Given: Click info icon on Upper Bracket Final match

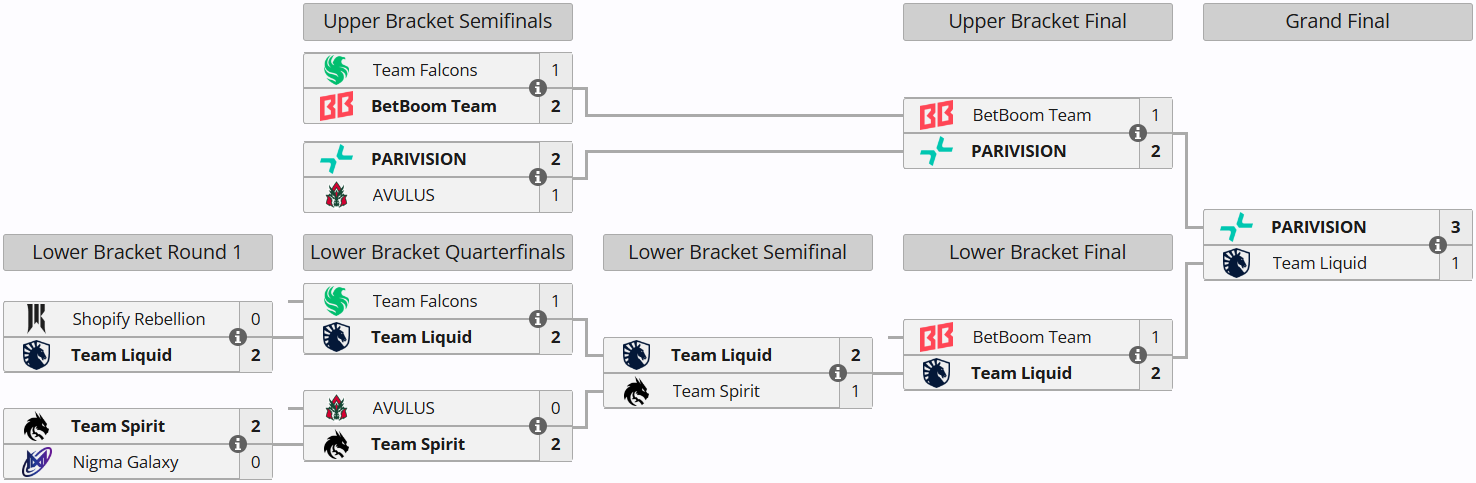Looking at the screenshot, I should click(1138, 133).
